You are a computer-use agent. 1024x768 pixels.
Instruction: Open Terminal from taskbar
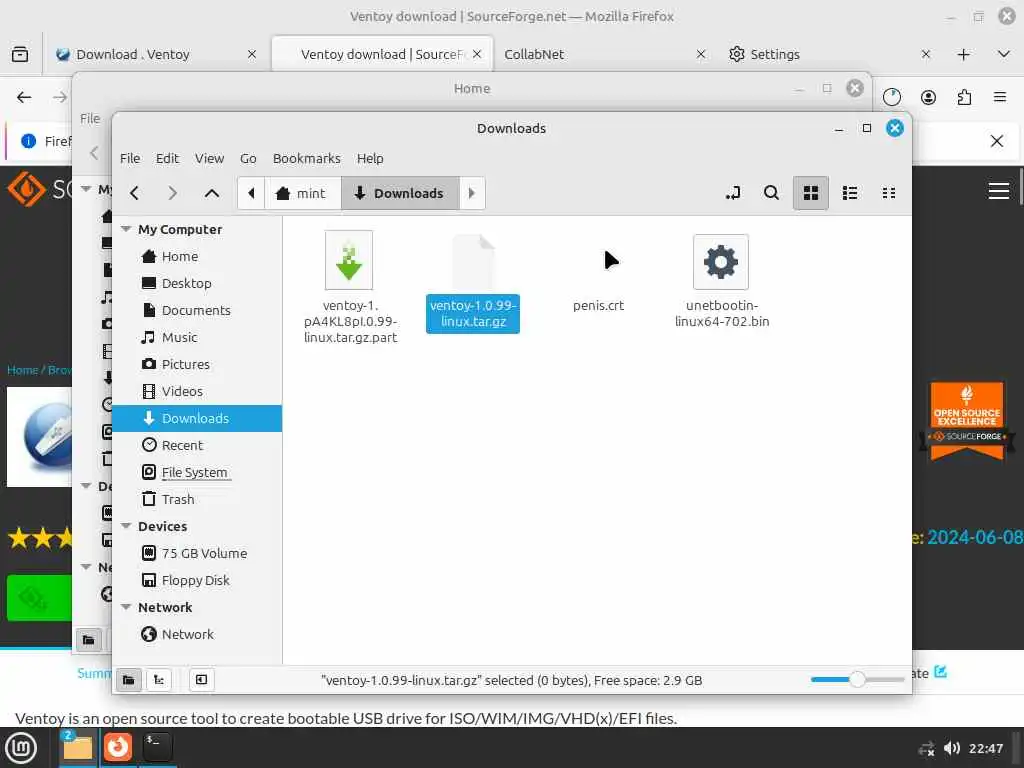(x=157, y=748)
